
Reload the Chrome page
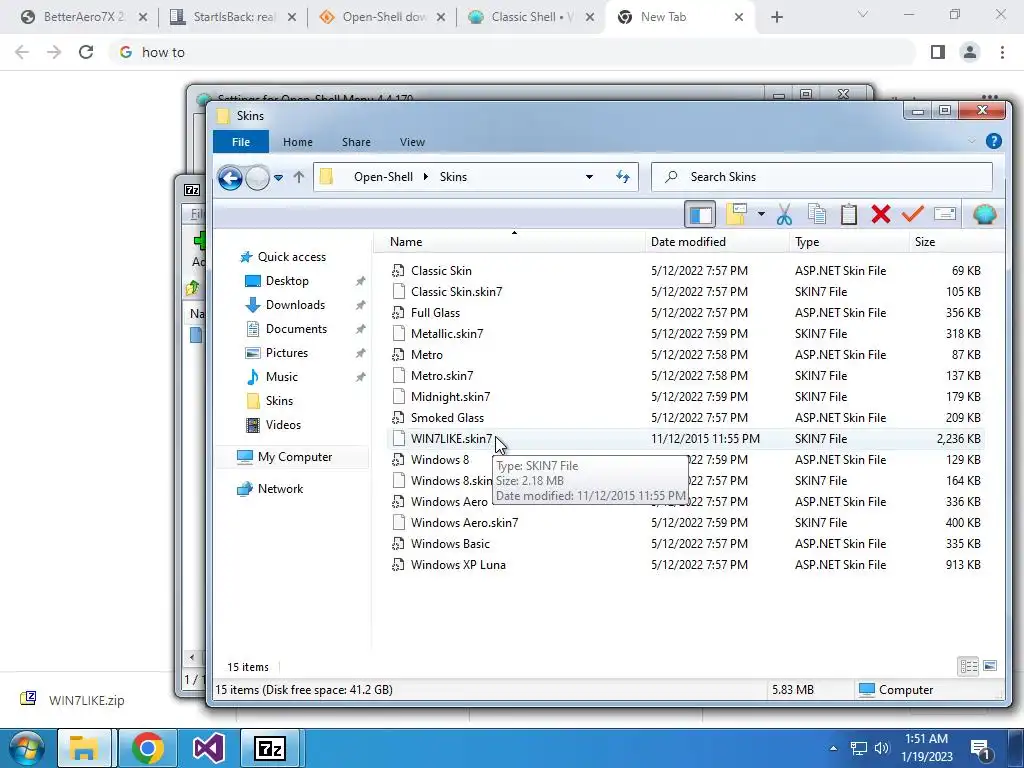coord(86,52)
